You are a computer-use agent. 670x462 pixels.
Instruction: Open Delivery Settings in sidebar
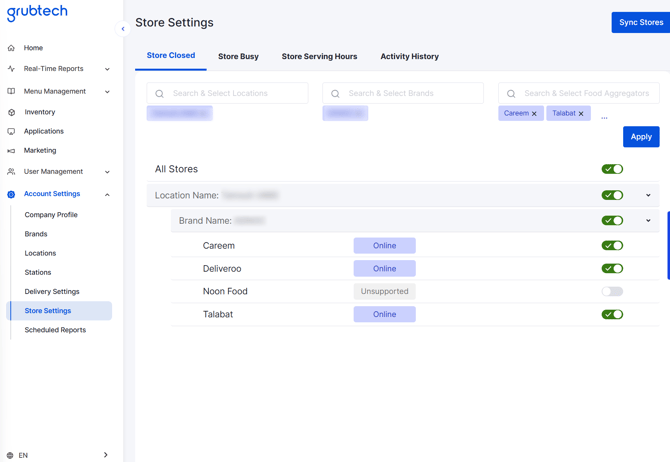[52, 292]
